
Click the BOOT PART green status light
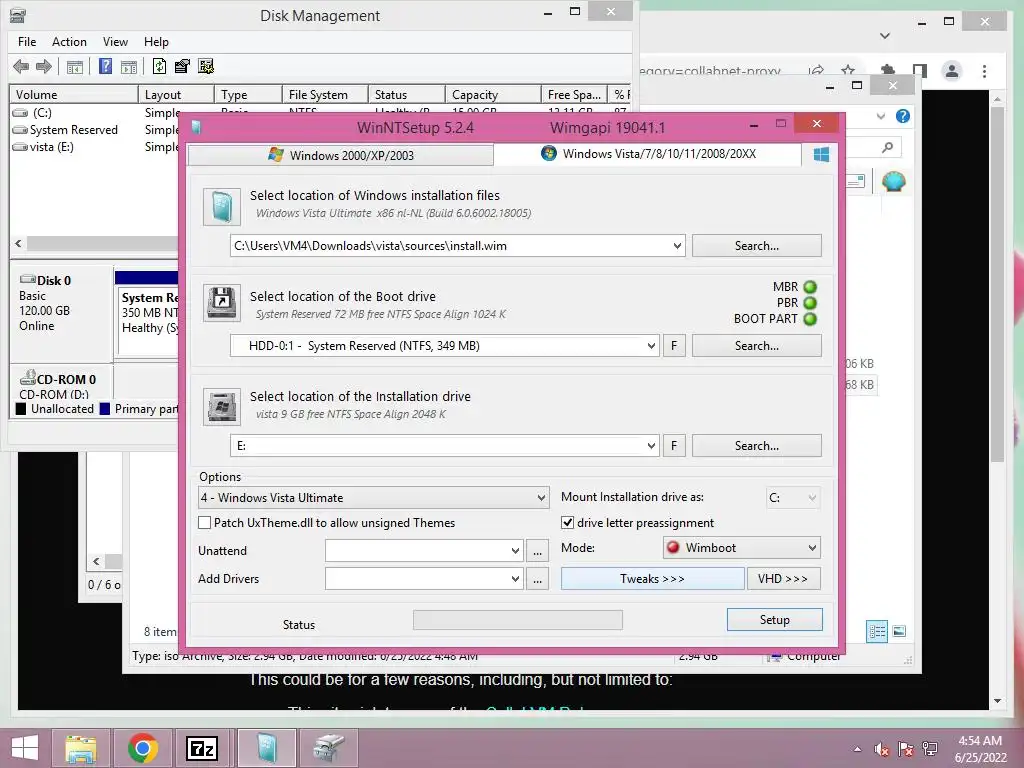click(x=810, y=319)
